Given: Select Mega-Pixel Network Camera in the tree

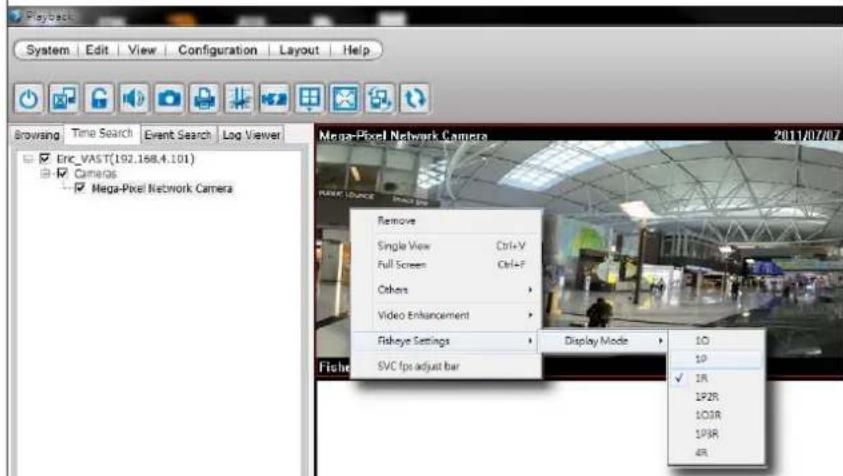Looking at the screenshot, I should [162, 188].
